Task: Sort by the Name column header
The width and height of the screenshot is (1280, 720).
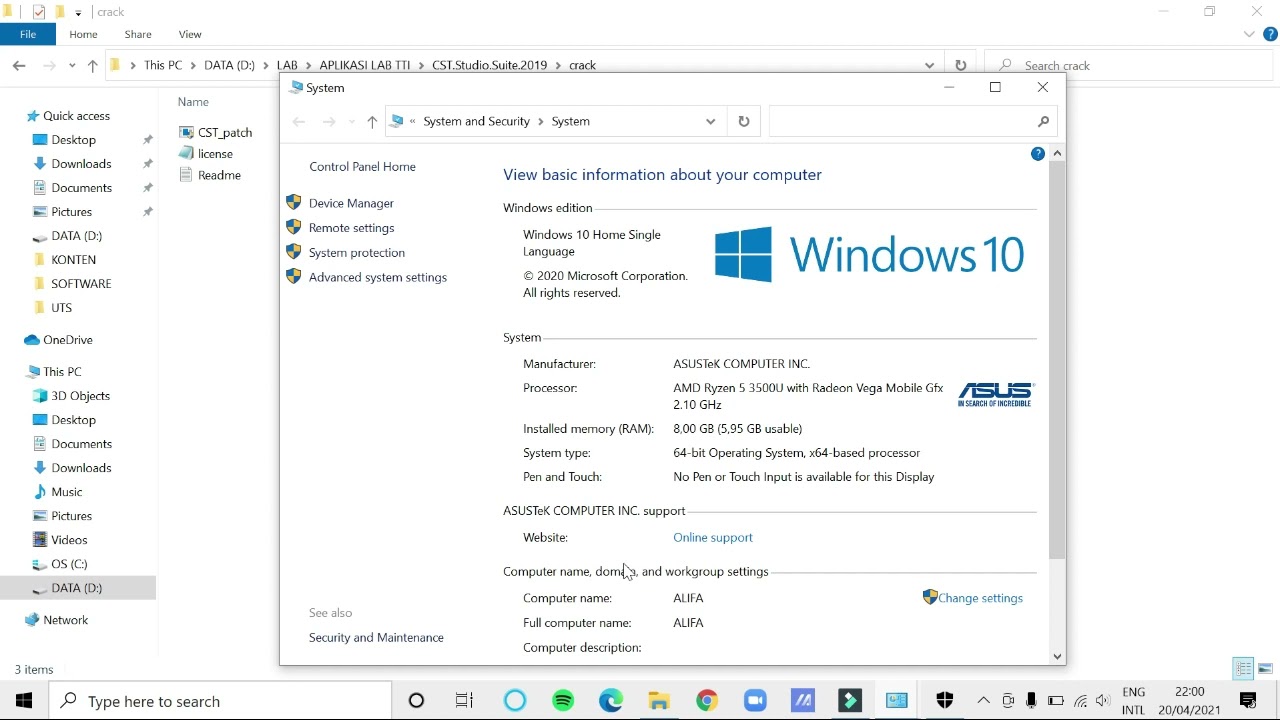Action: (193, 102)
